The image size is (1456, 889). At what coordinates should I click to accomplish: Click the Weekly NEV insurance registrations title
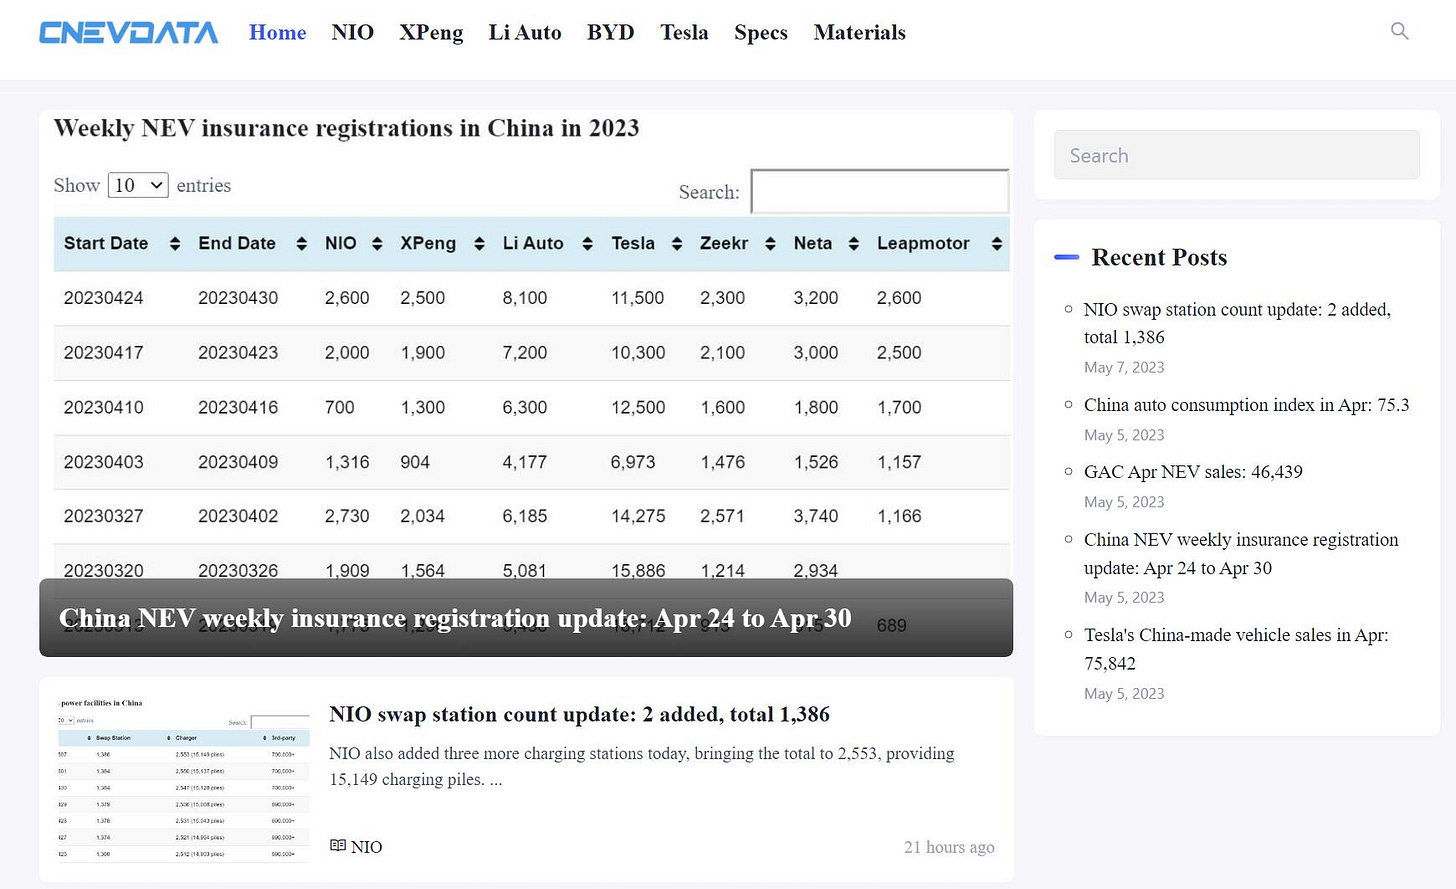click(346, 128)
